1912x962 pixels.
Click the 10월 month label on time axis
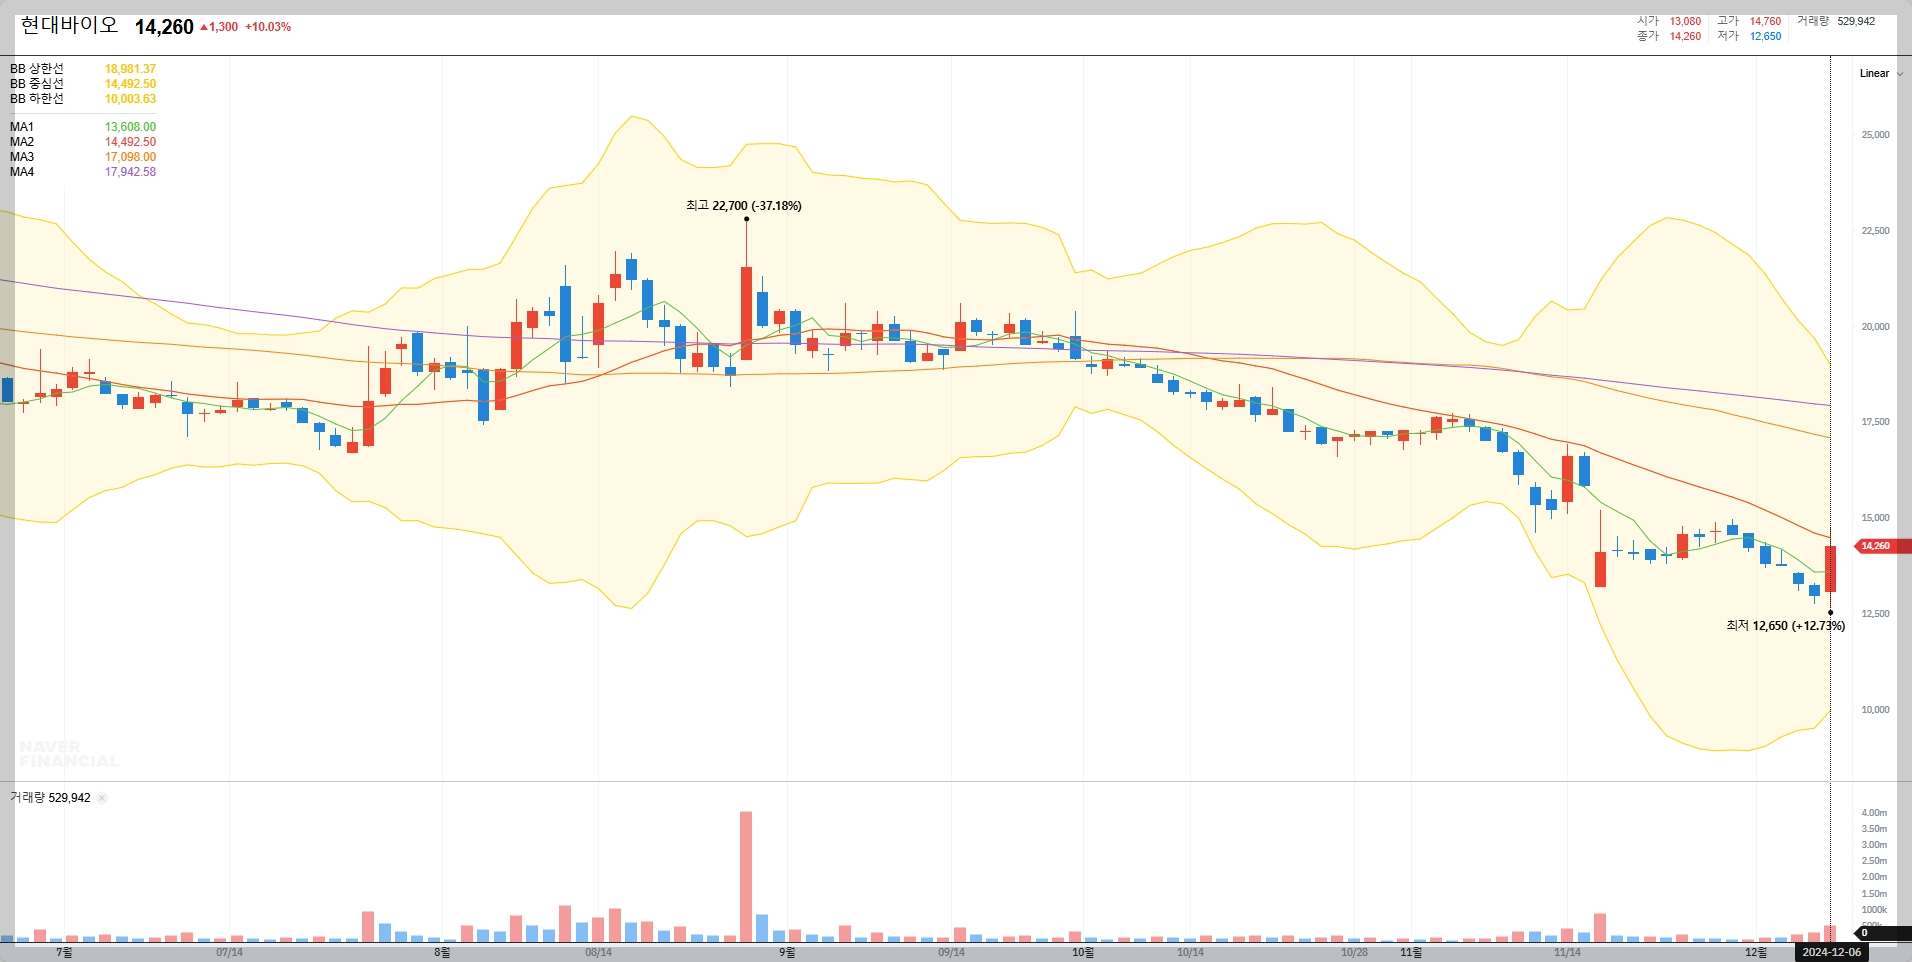coord(1083,952)
